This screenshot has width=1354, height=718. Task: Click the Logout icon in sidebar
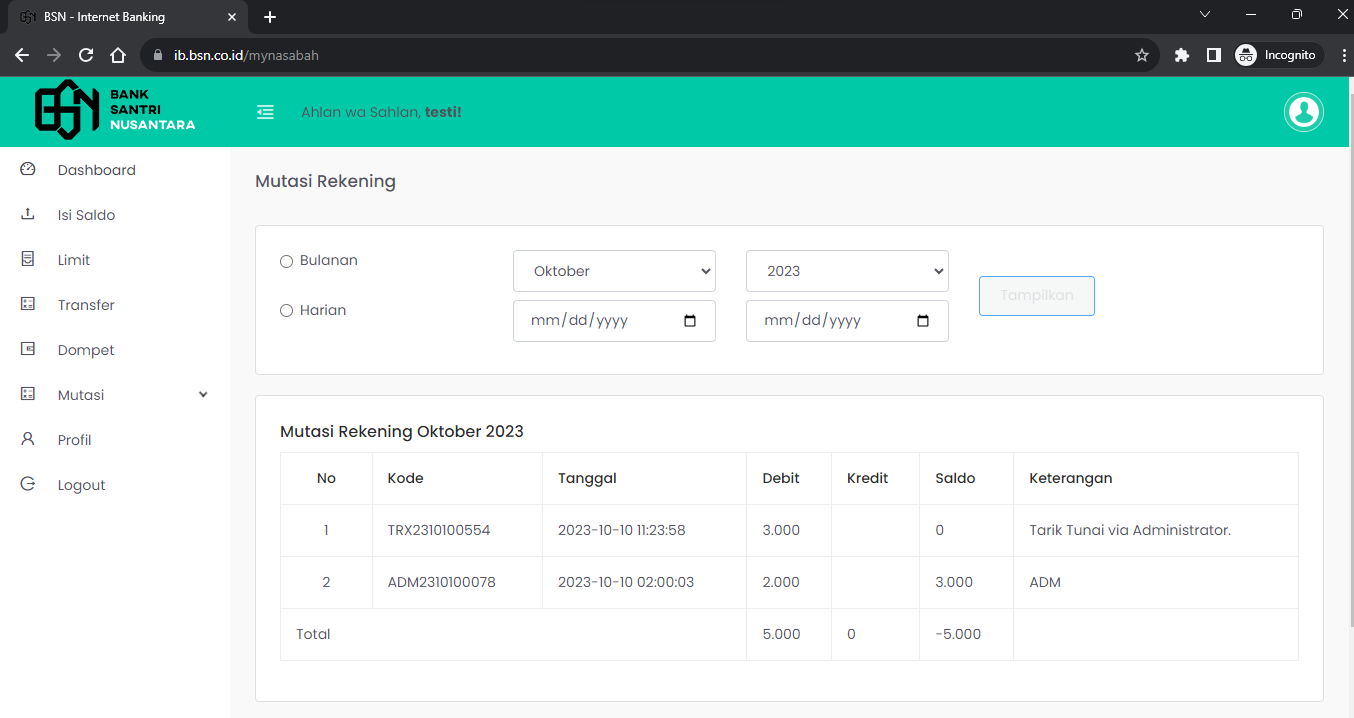[x=28, y=485]
